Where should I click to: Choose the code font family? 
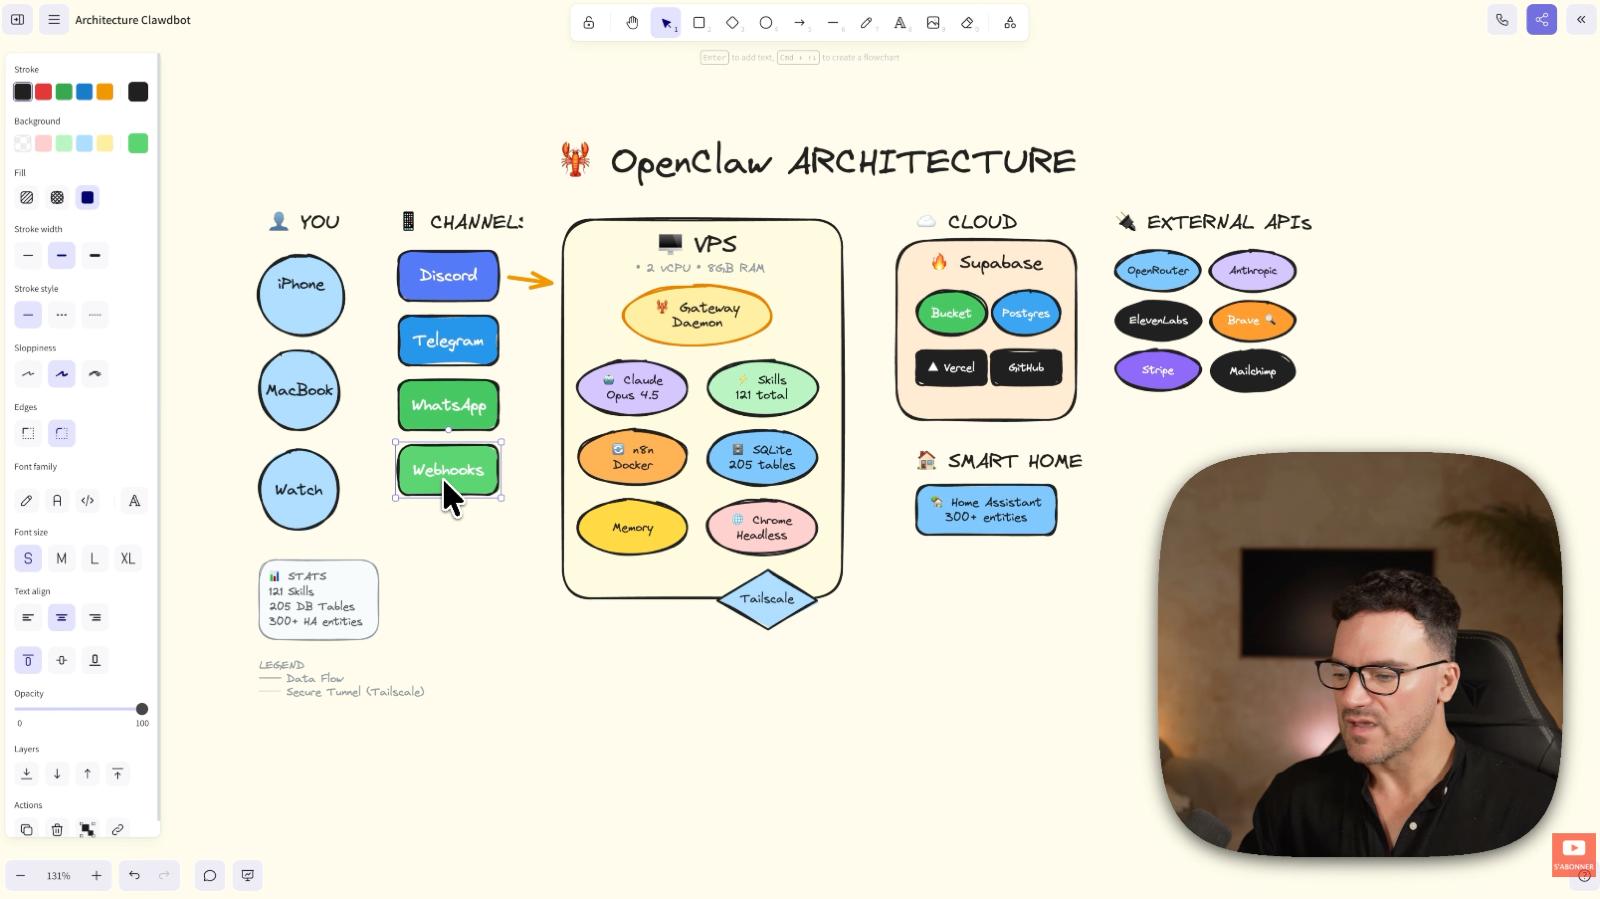tap(88, 501)
